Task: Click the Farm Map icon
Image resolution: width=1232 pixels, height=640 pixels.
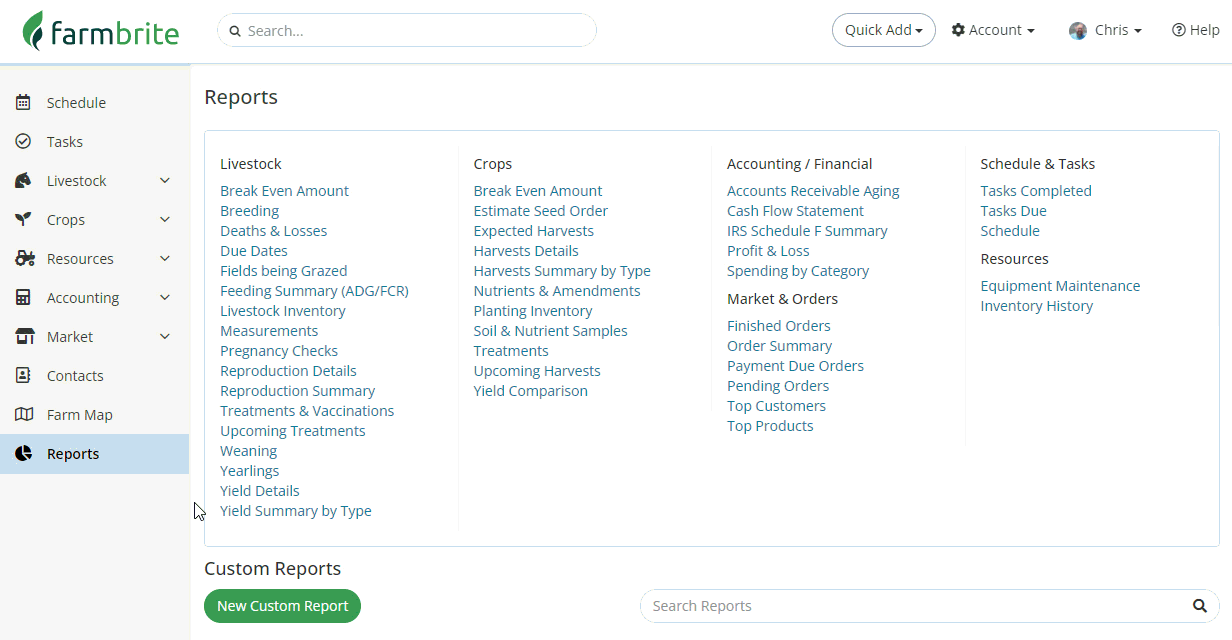Action: 24,414
